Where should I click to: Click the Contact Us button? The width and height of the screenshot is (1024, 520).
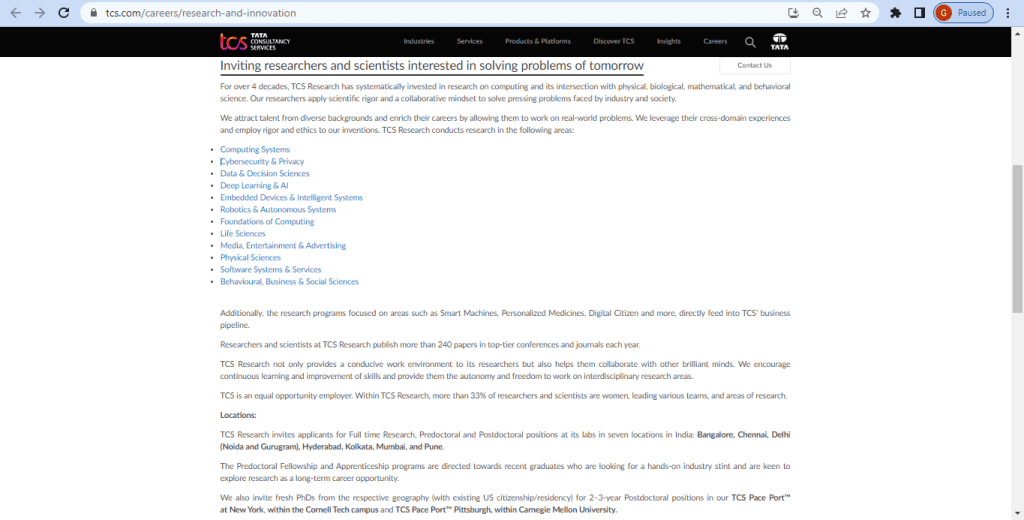click(754, 65)
